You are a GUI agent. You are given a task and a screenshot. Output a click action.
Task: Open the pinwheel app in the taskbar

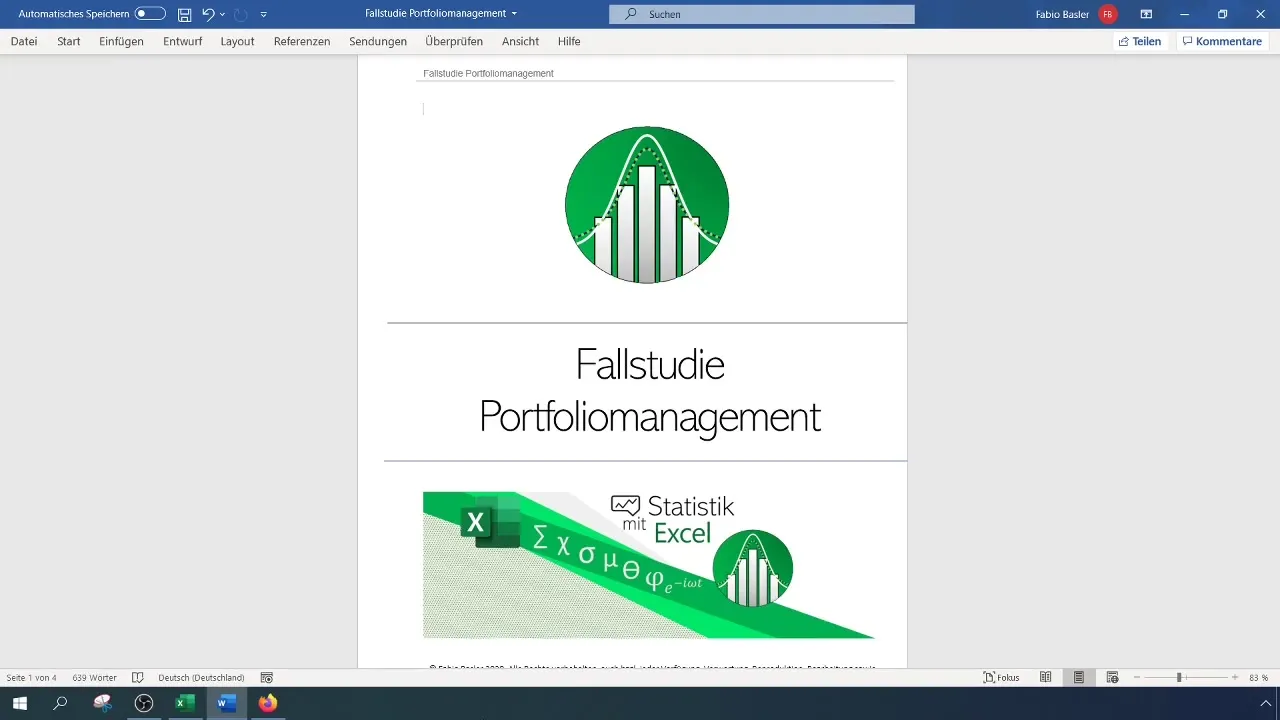pos(102,703)
